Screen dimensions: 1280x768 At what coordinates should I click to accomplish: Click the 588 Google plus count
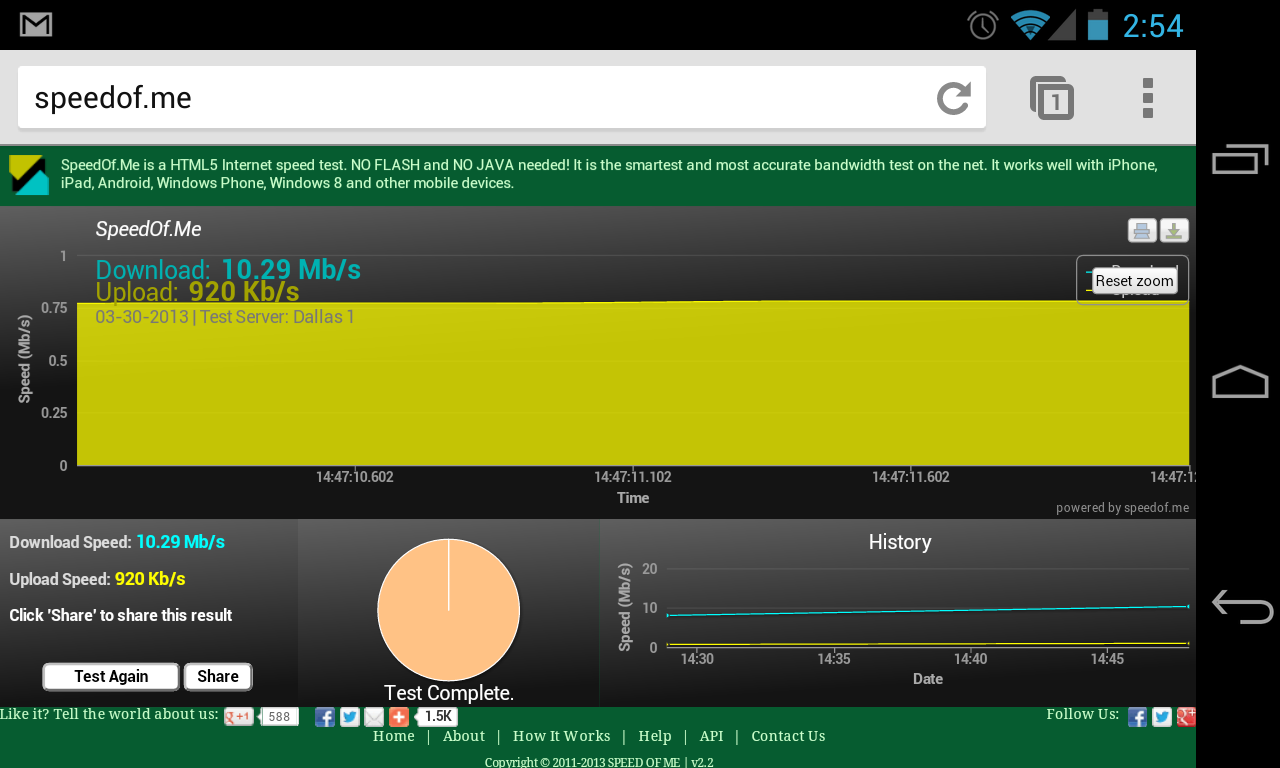(x=279, y=717)
